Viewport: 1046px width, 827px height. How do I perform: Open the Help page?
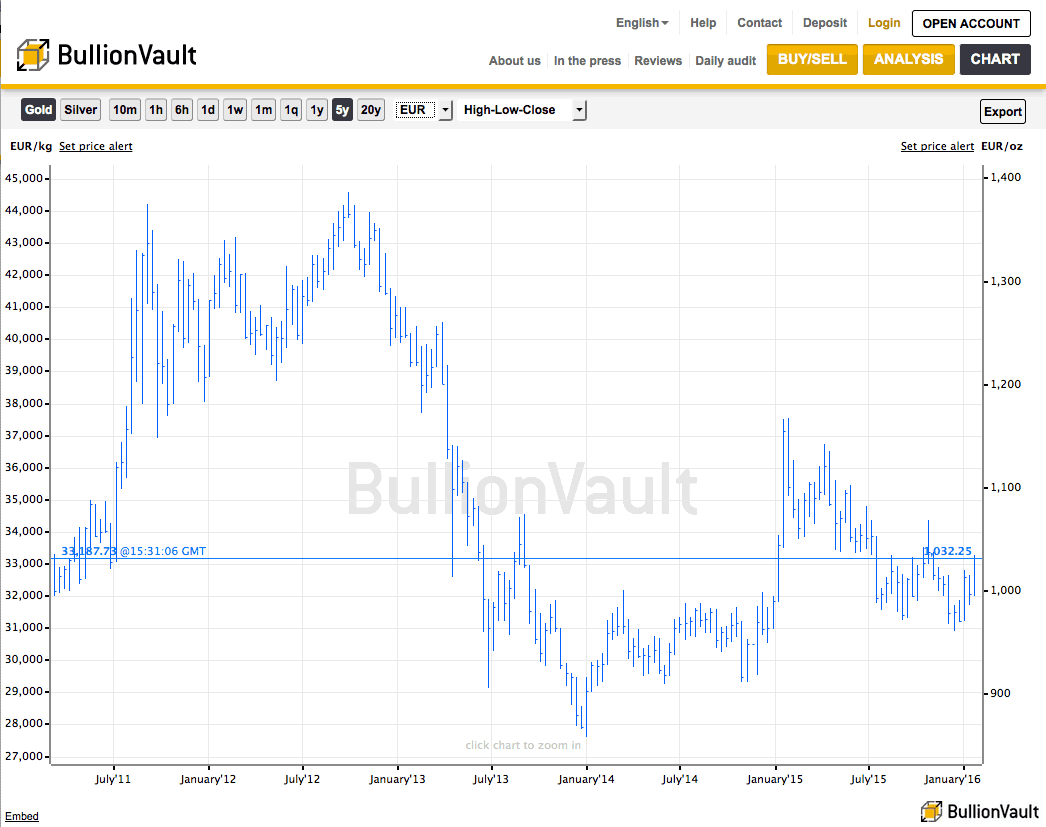click(x=703, y=23)
